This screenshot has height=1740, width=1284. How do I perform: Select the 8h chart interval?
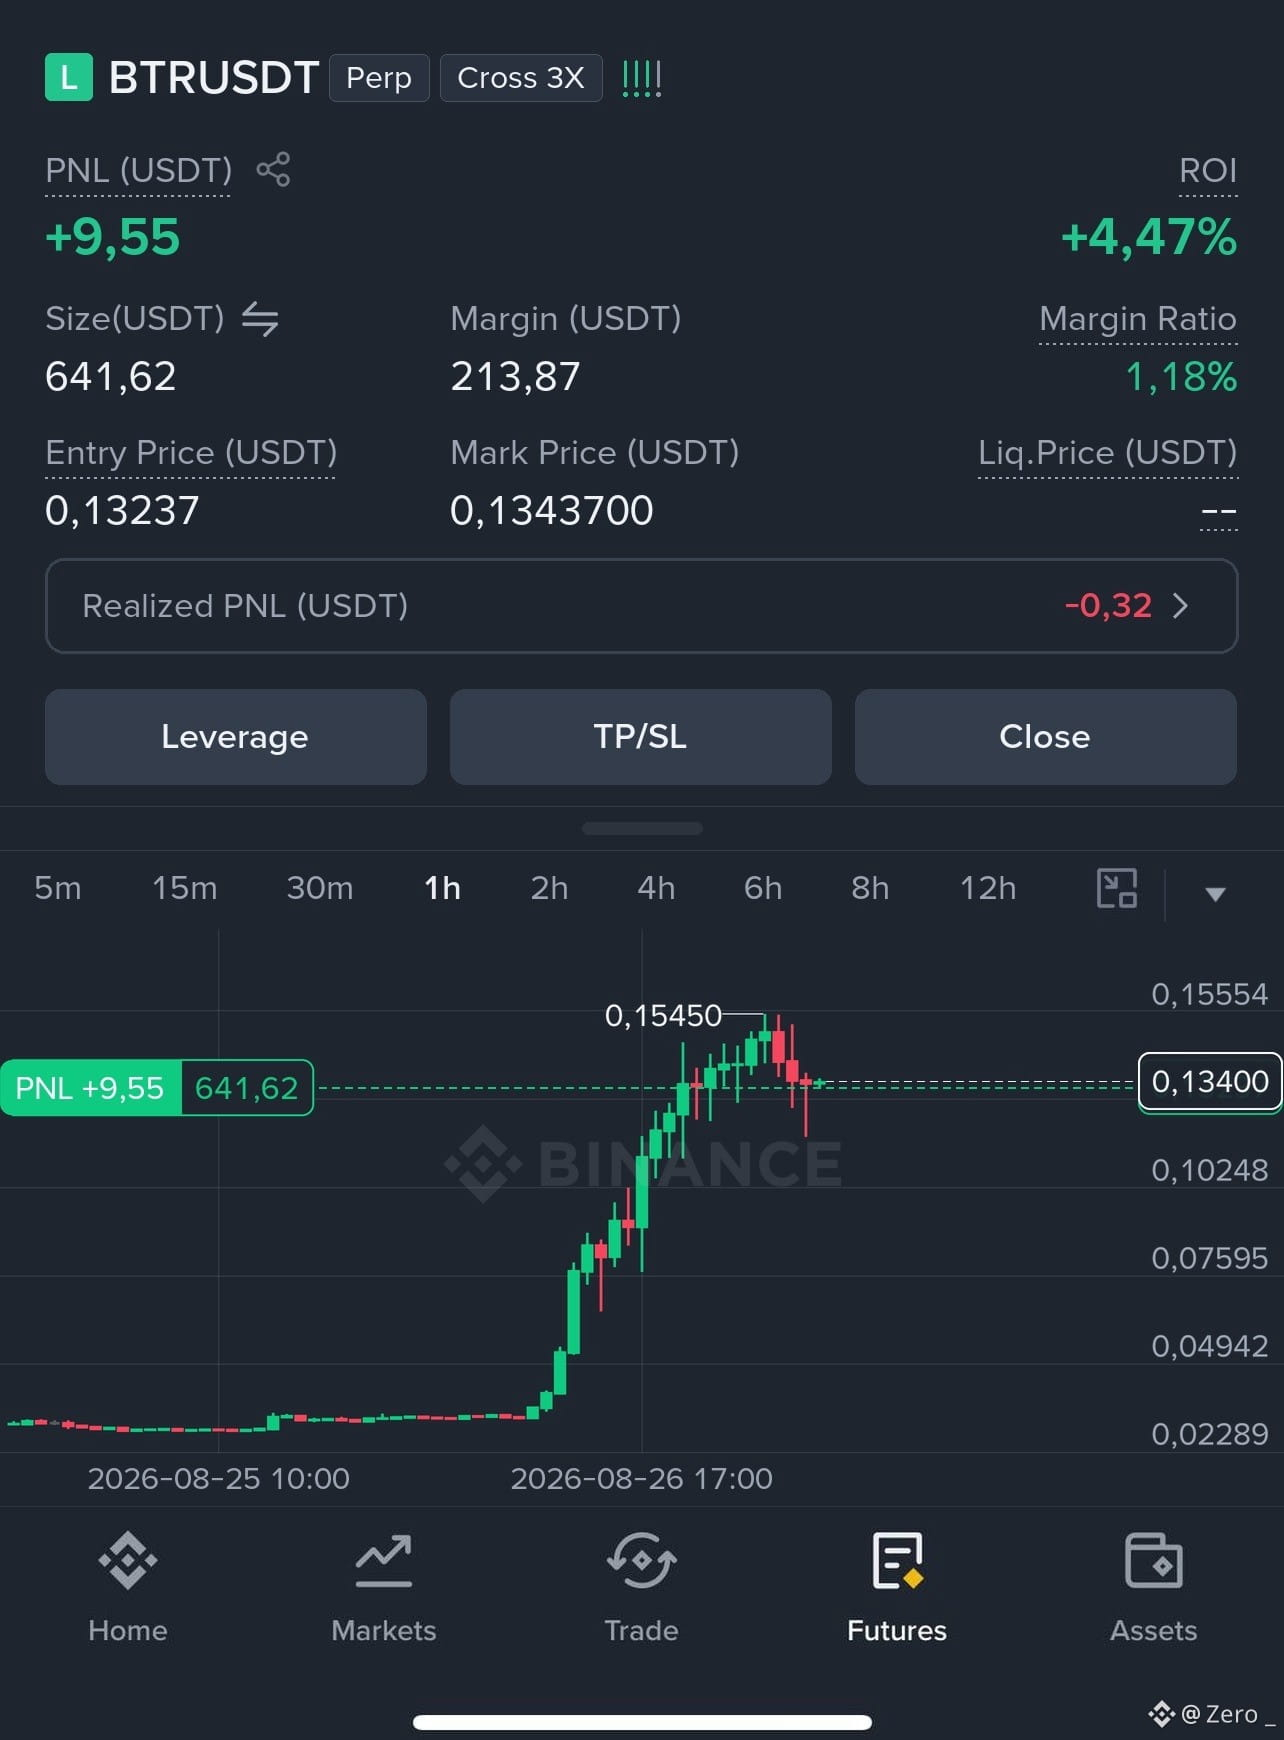870,888
